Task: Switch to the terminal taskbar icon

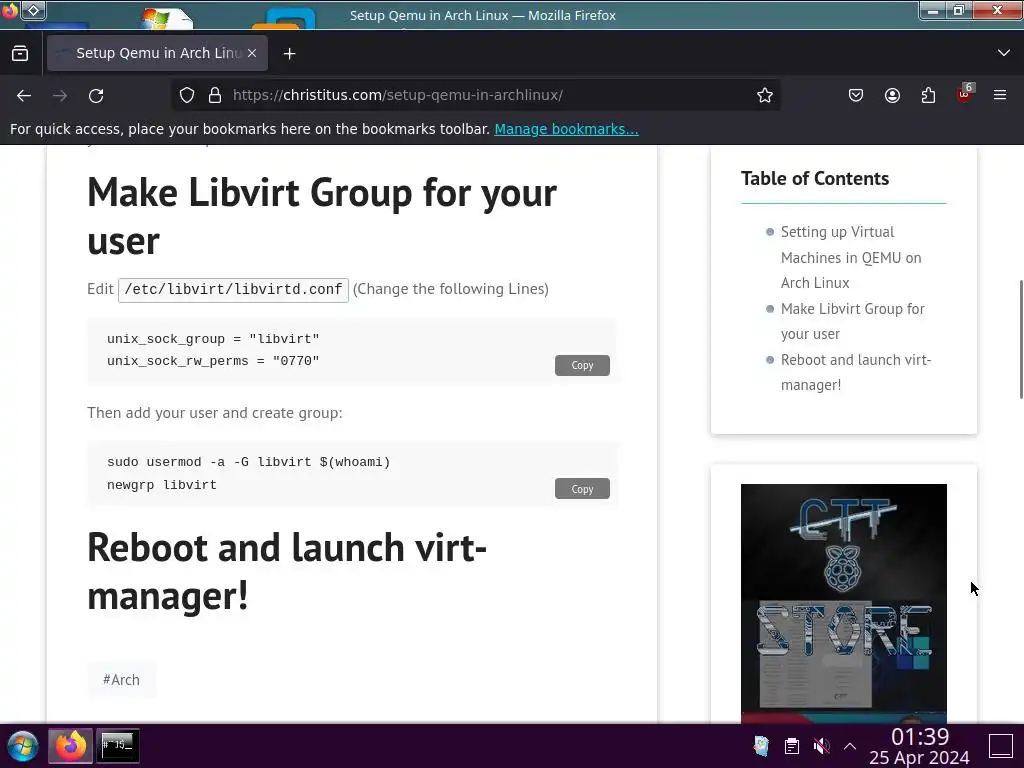Action: pyautogui.click(x=118, y=746)
